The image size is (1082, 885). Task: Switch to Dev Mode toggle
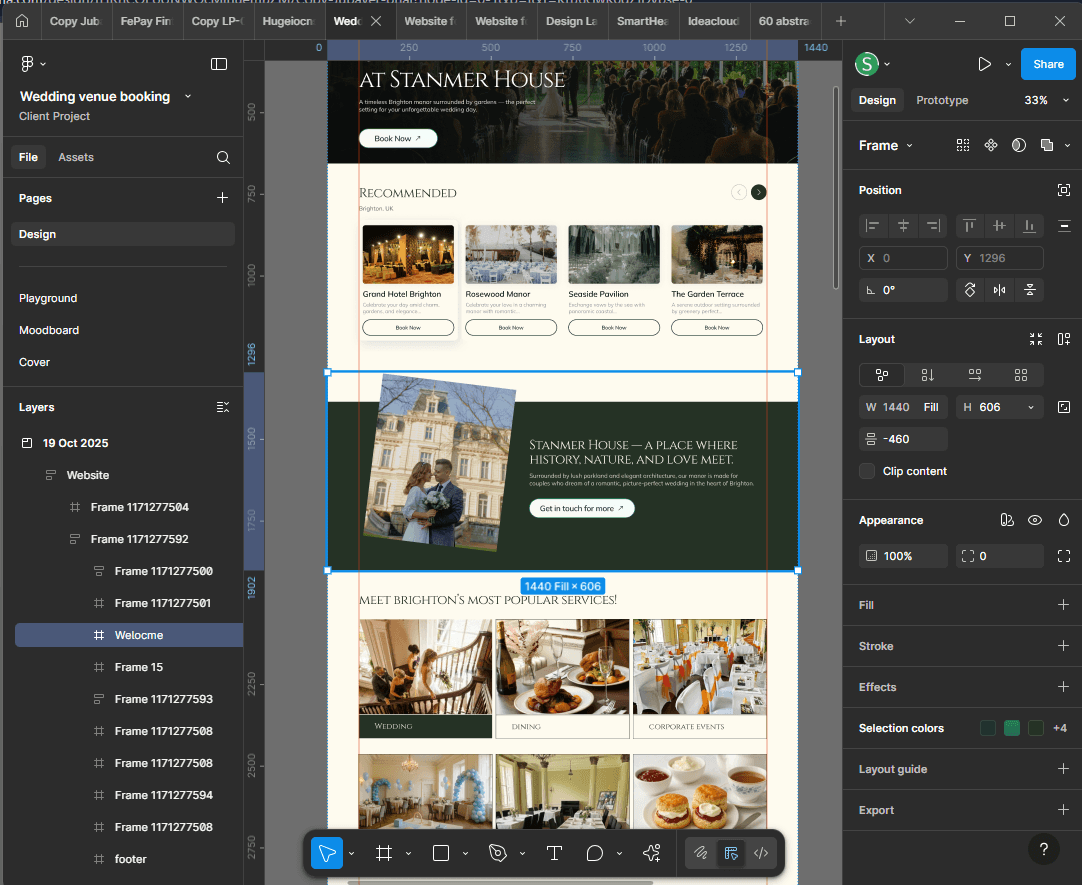tap(761, 853)
